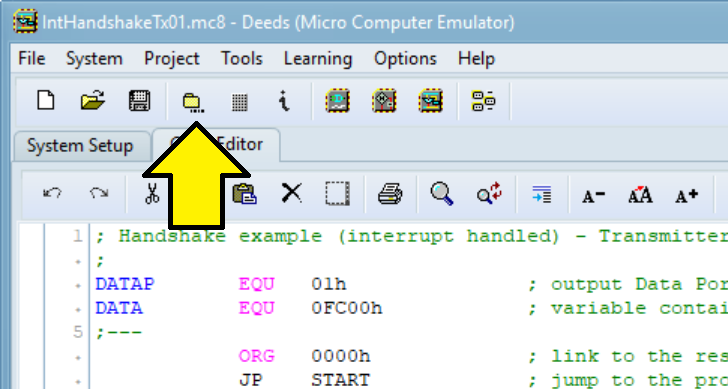Open the Tools menu

click(x=241, y=59)
